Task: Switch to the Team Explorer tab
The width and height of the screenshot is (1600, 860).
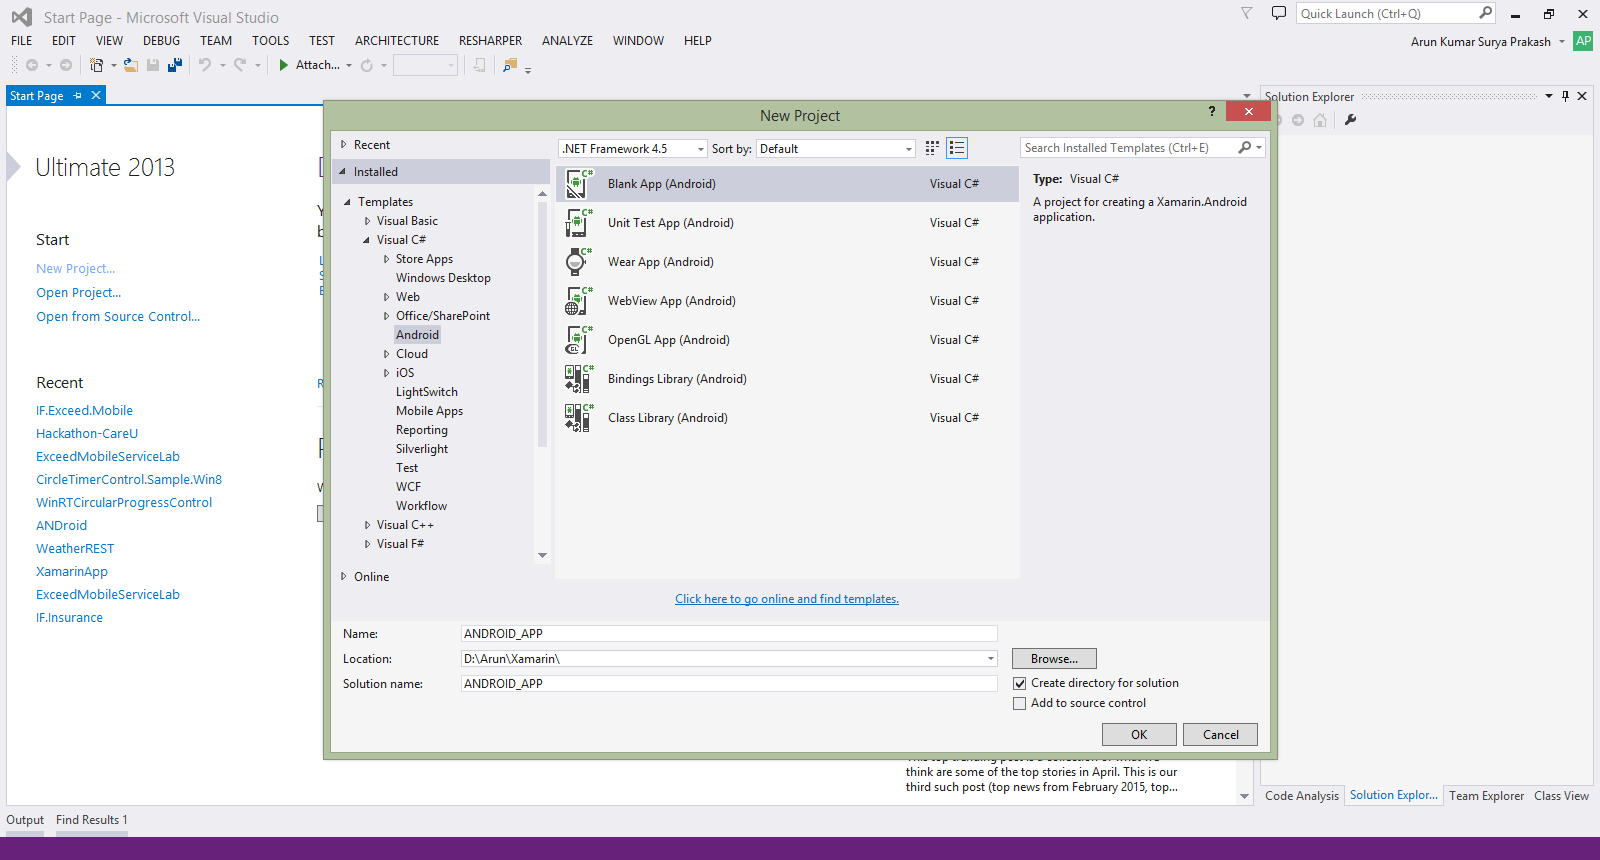Action: point(1486,796)
